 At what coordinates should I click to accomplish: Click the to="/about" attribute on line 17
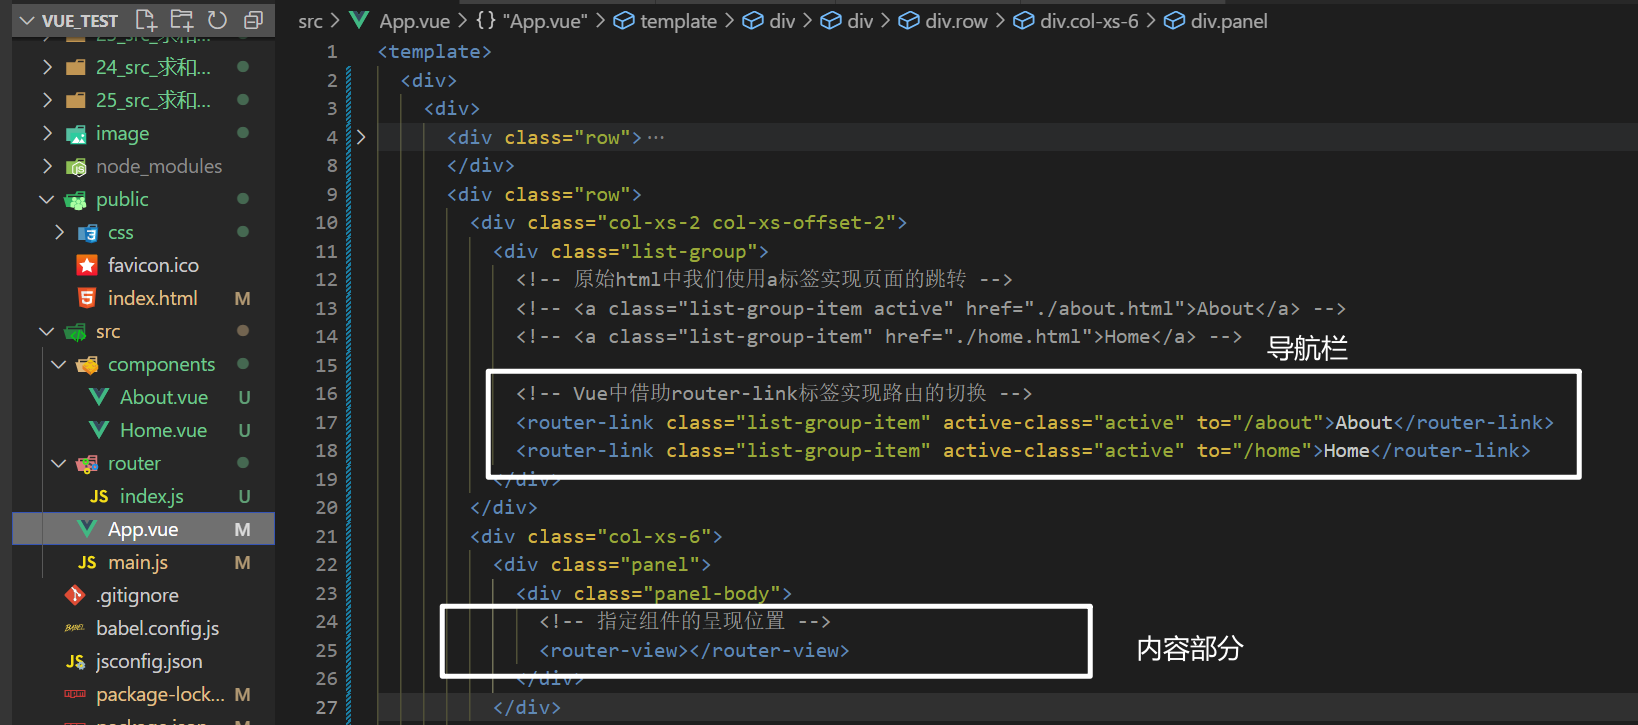(1259, 422)
